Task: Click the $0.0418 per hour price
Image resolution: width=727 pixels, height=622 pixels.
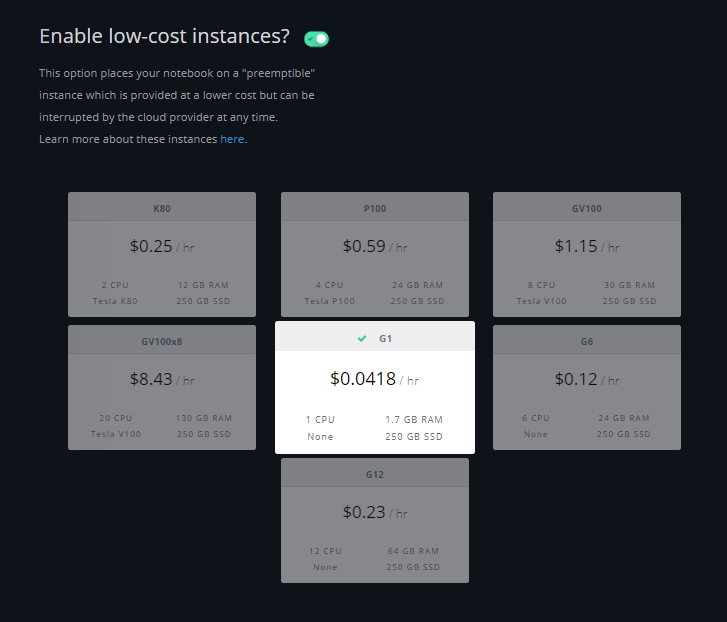Action: click(364, 379)
